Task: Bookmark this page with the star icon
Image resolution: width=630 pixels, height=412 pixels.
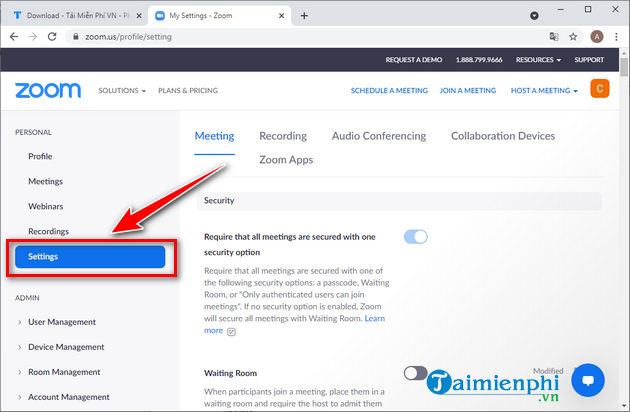Action: point(575,35)
